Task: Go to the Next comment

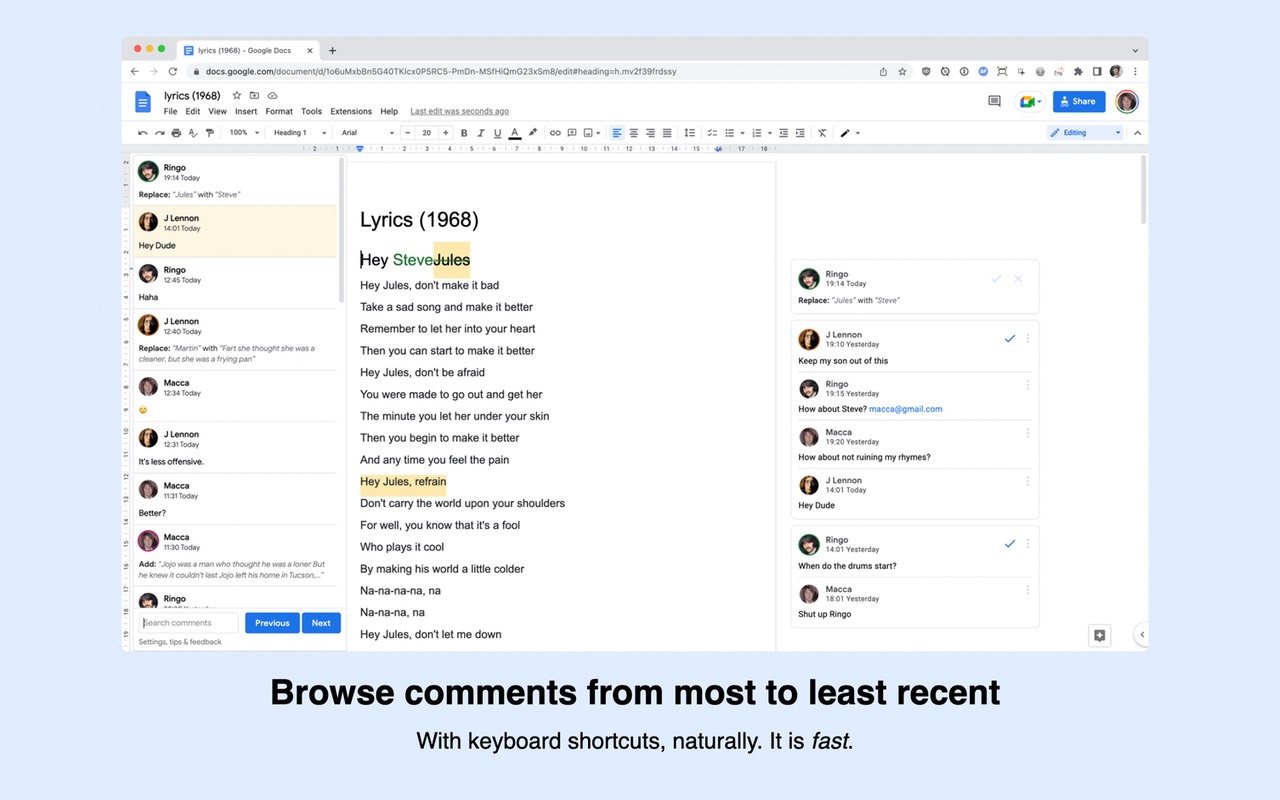Action: 321,623
